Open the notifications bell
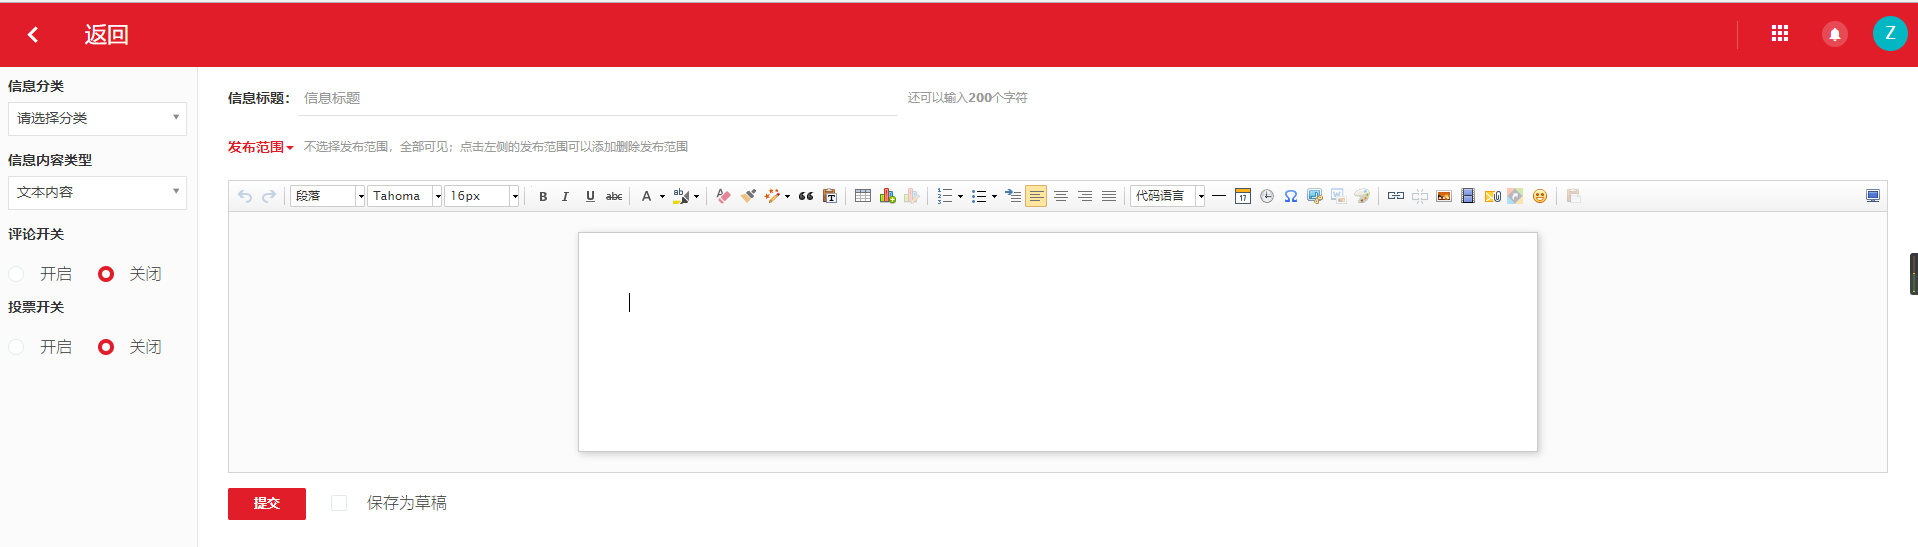Screen dimensions: 1918x547 pyautogui.click(x=1835, y=34)
